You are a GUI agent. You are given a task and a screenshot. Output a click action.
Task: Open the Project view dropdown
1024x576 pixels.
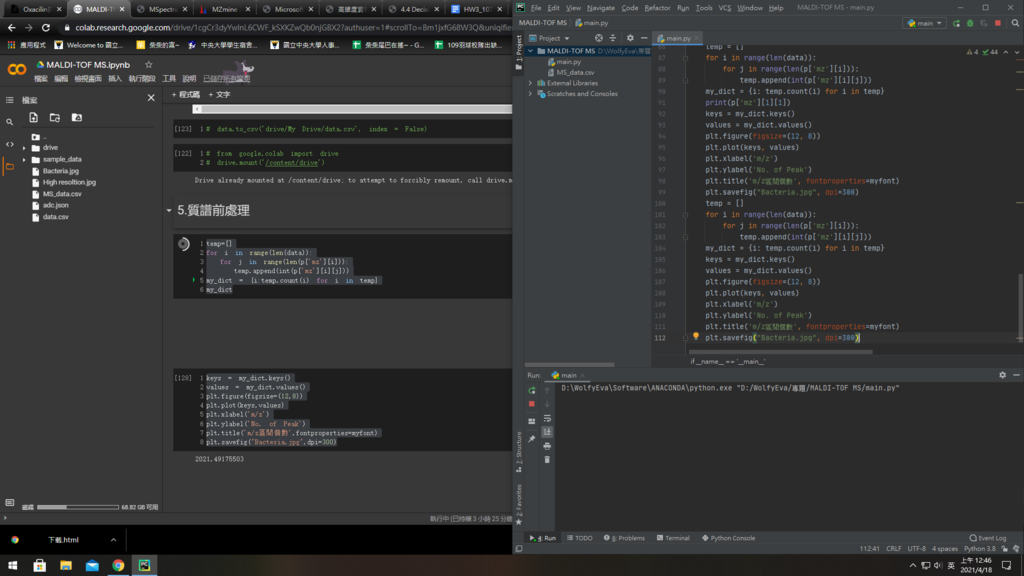pos(549,39)
